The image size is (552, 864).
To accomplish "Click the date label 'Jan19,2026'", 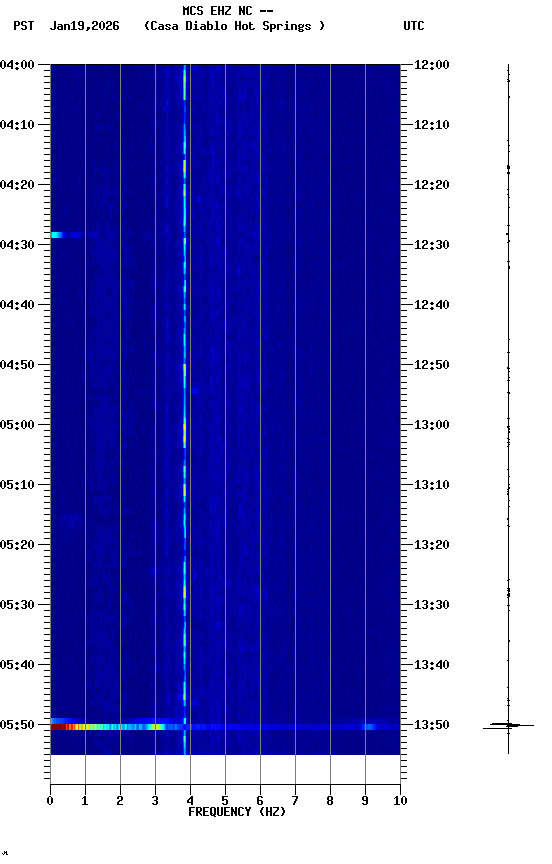I will point(84,26).
